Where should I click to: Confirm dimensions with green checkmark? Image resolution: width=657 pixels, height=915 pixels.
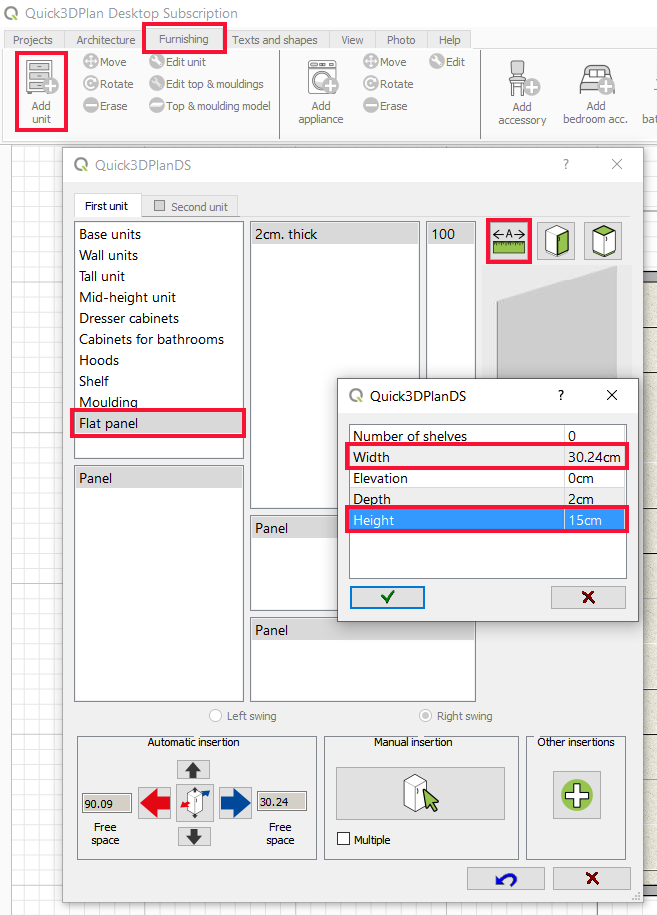pos(387,597)
